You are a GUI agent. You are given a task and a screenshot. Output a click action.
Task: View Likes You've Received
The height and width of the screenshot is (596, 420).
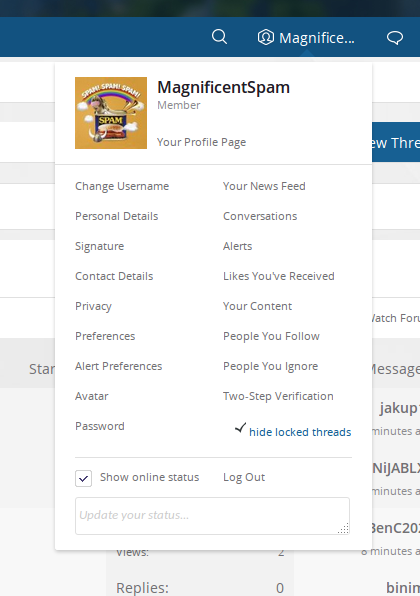tap(279, 276)
